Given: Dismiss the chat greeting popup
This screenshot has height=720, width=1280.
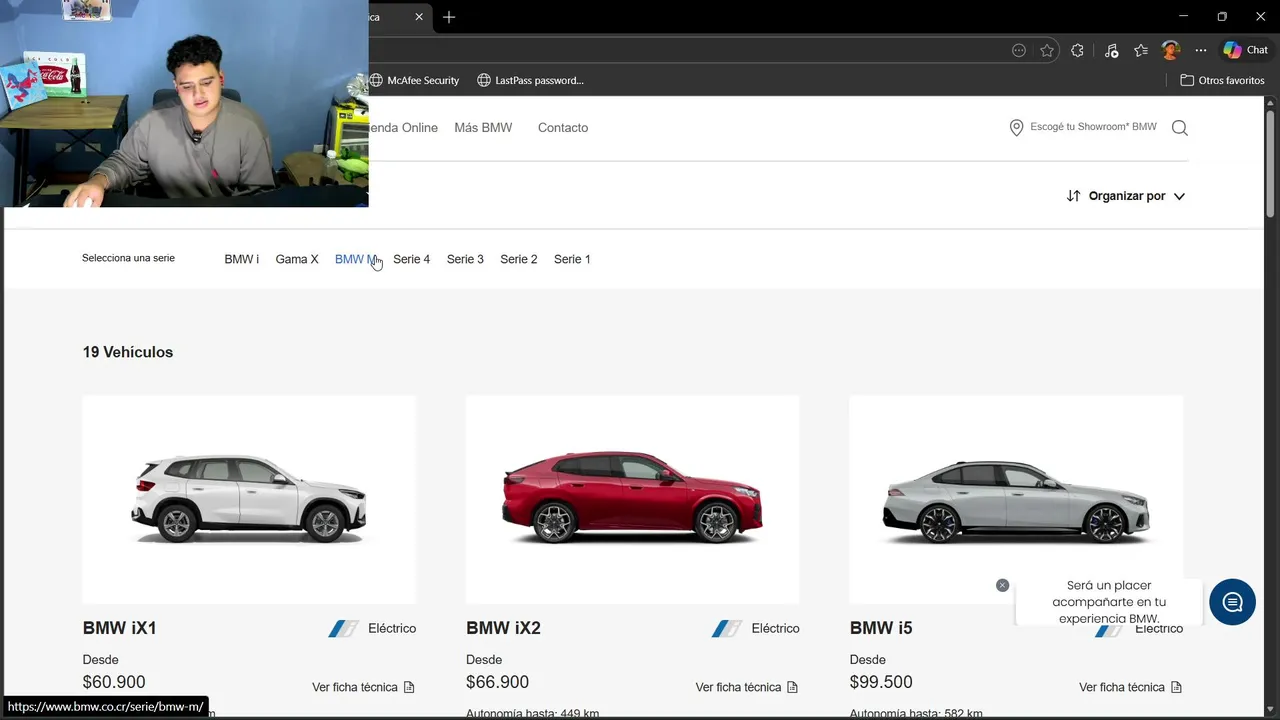Looking at the screenshot, I should 1002,585.
